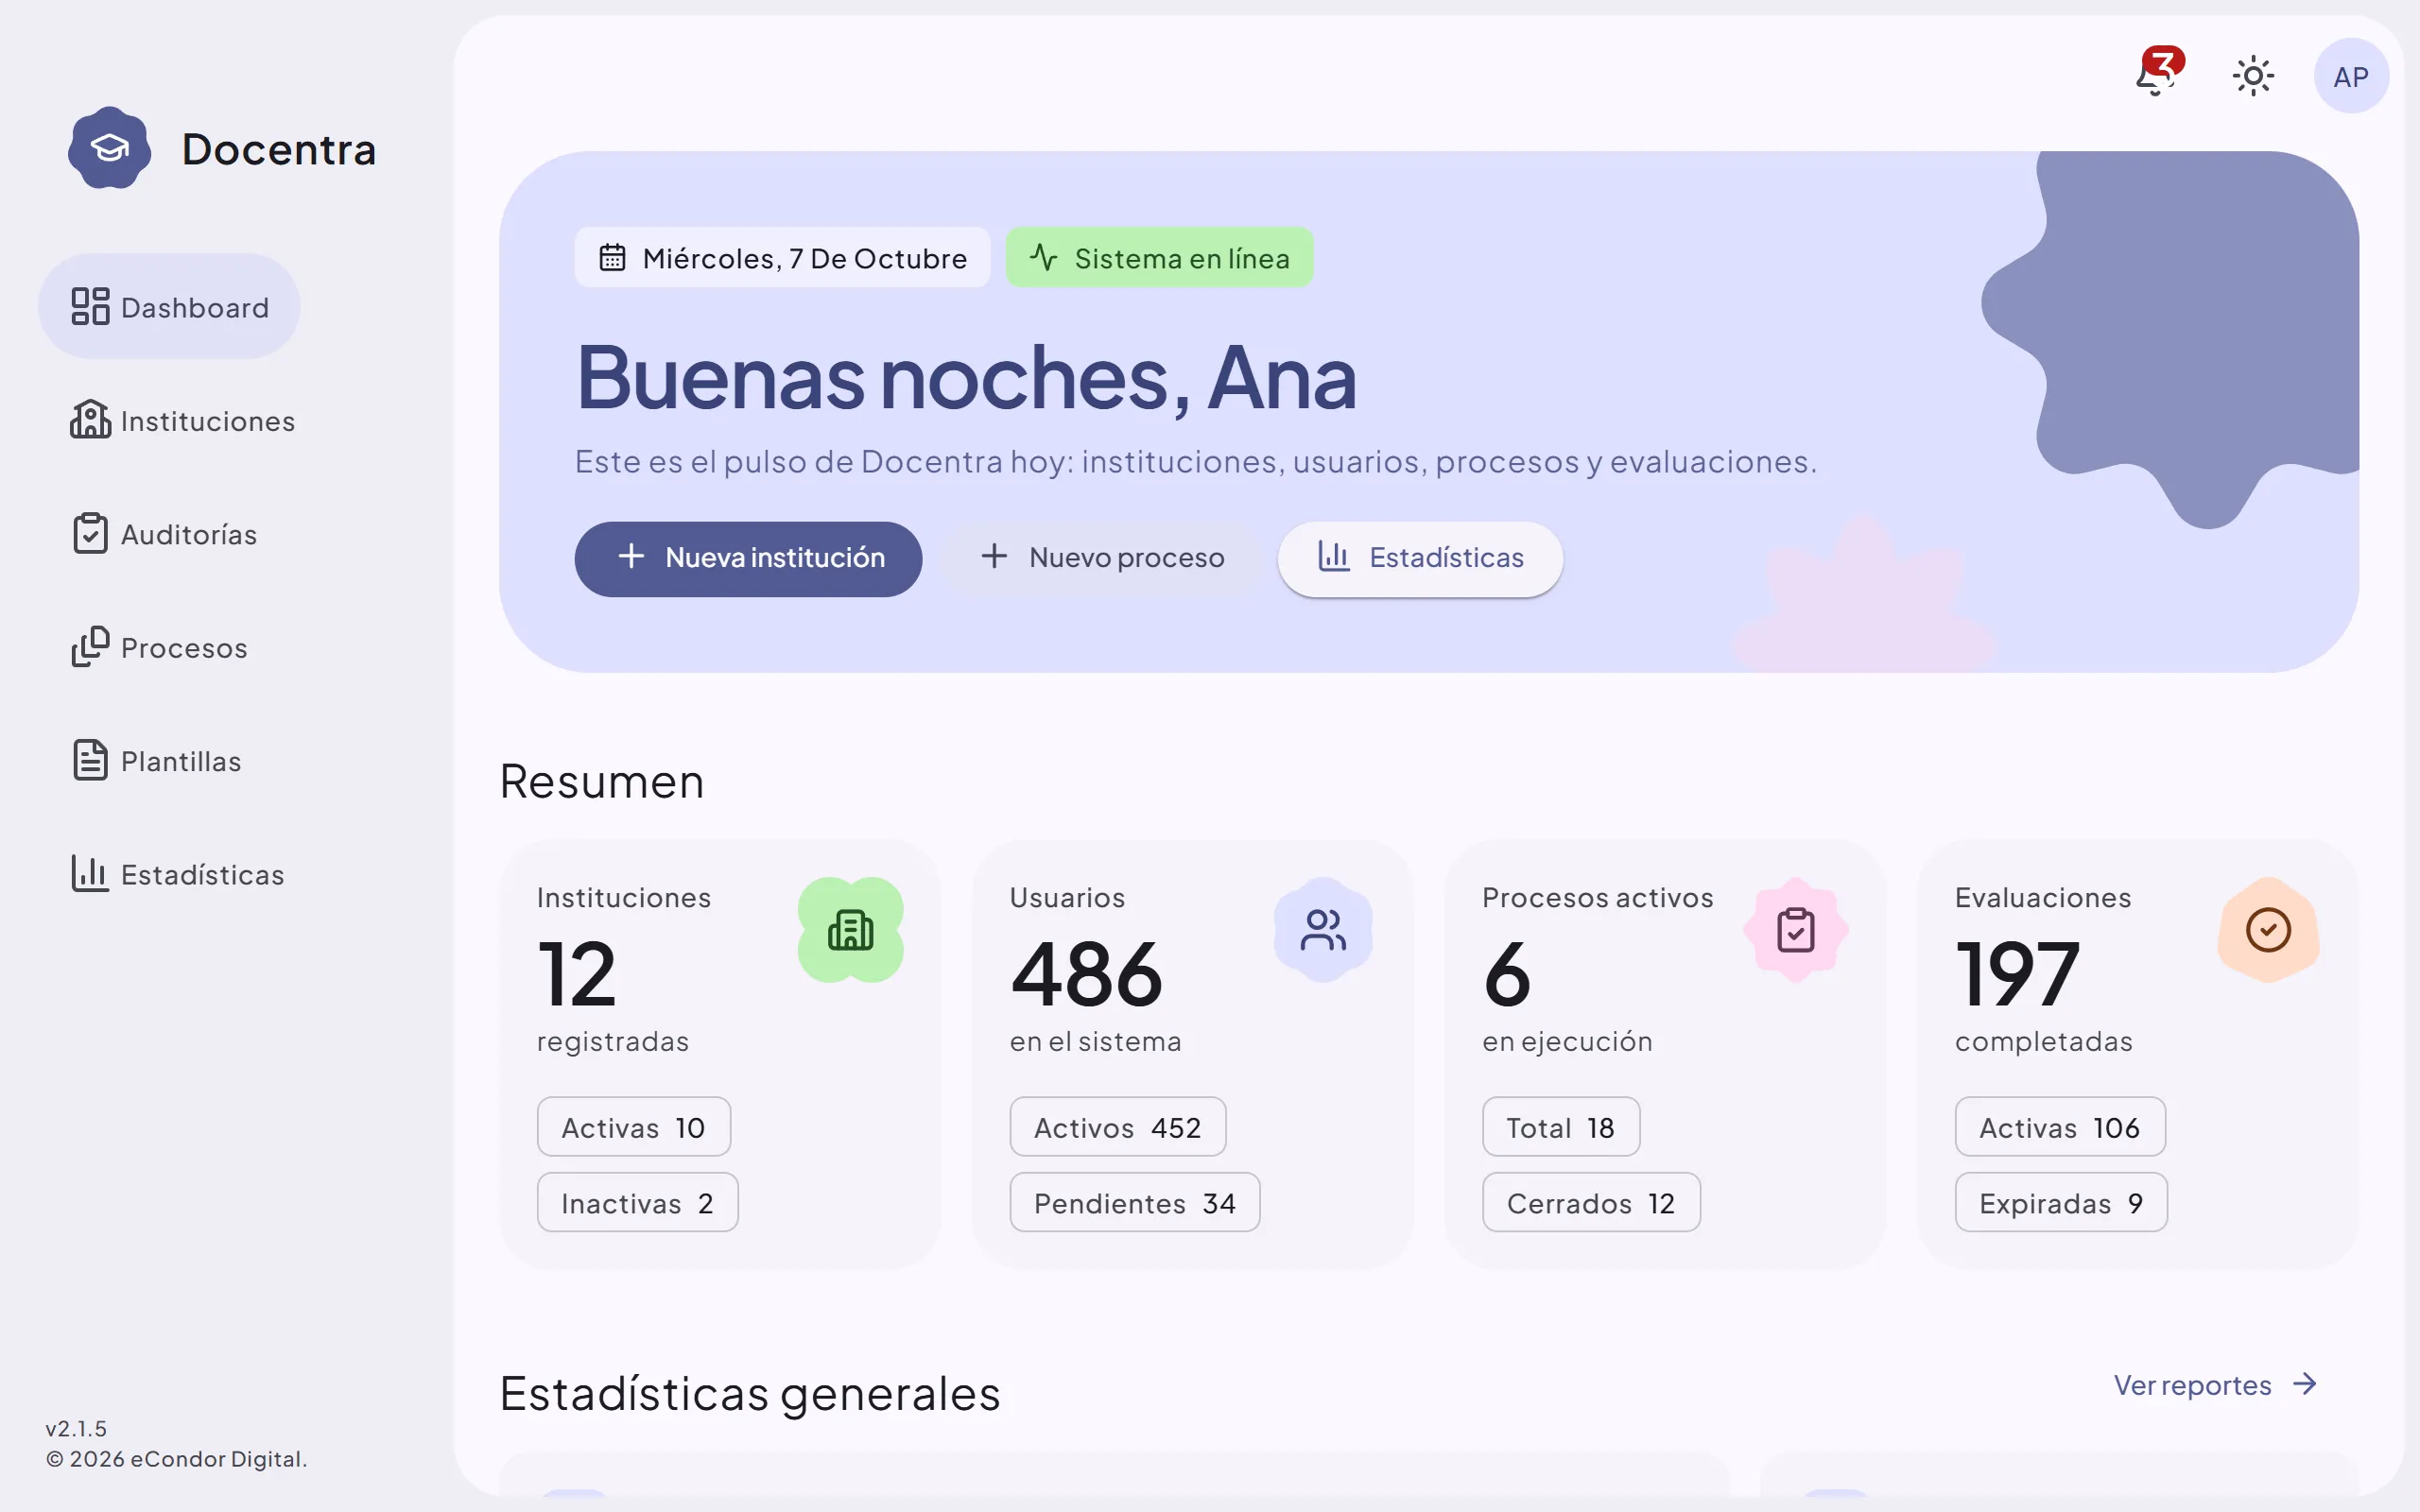Click the Dashboard grid icon
The height and width of the screenshot is (1512, 2420).
pyautogui.click(x=90, y=306)
